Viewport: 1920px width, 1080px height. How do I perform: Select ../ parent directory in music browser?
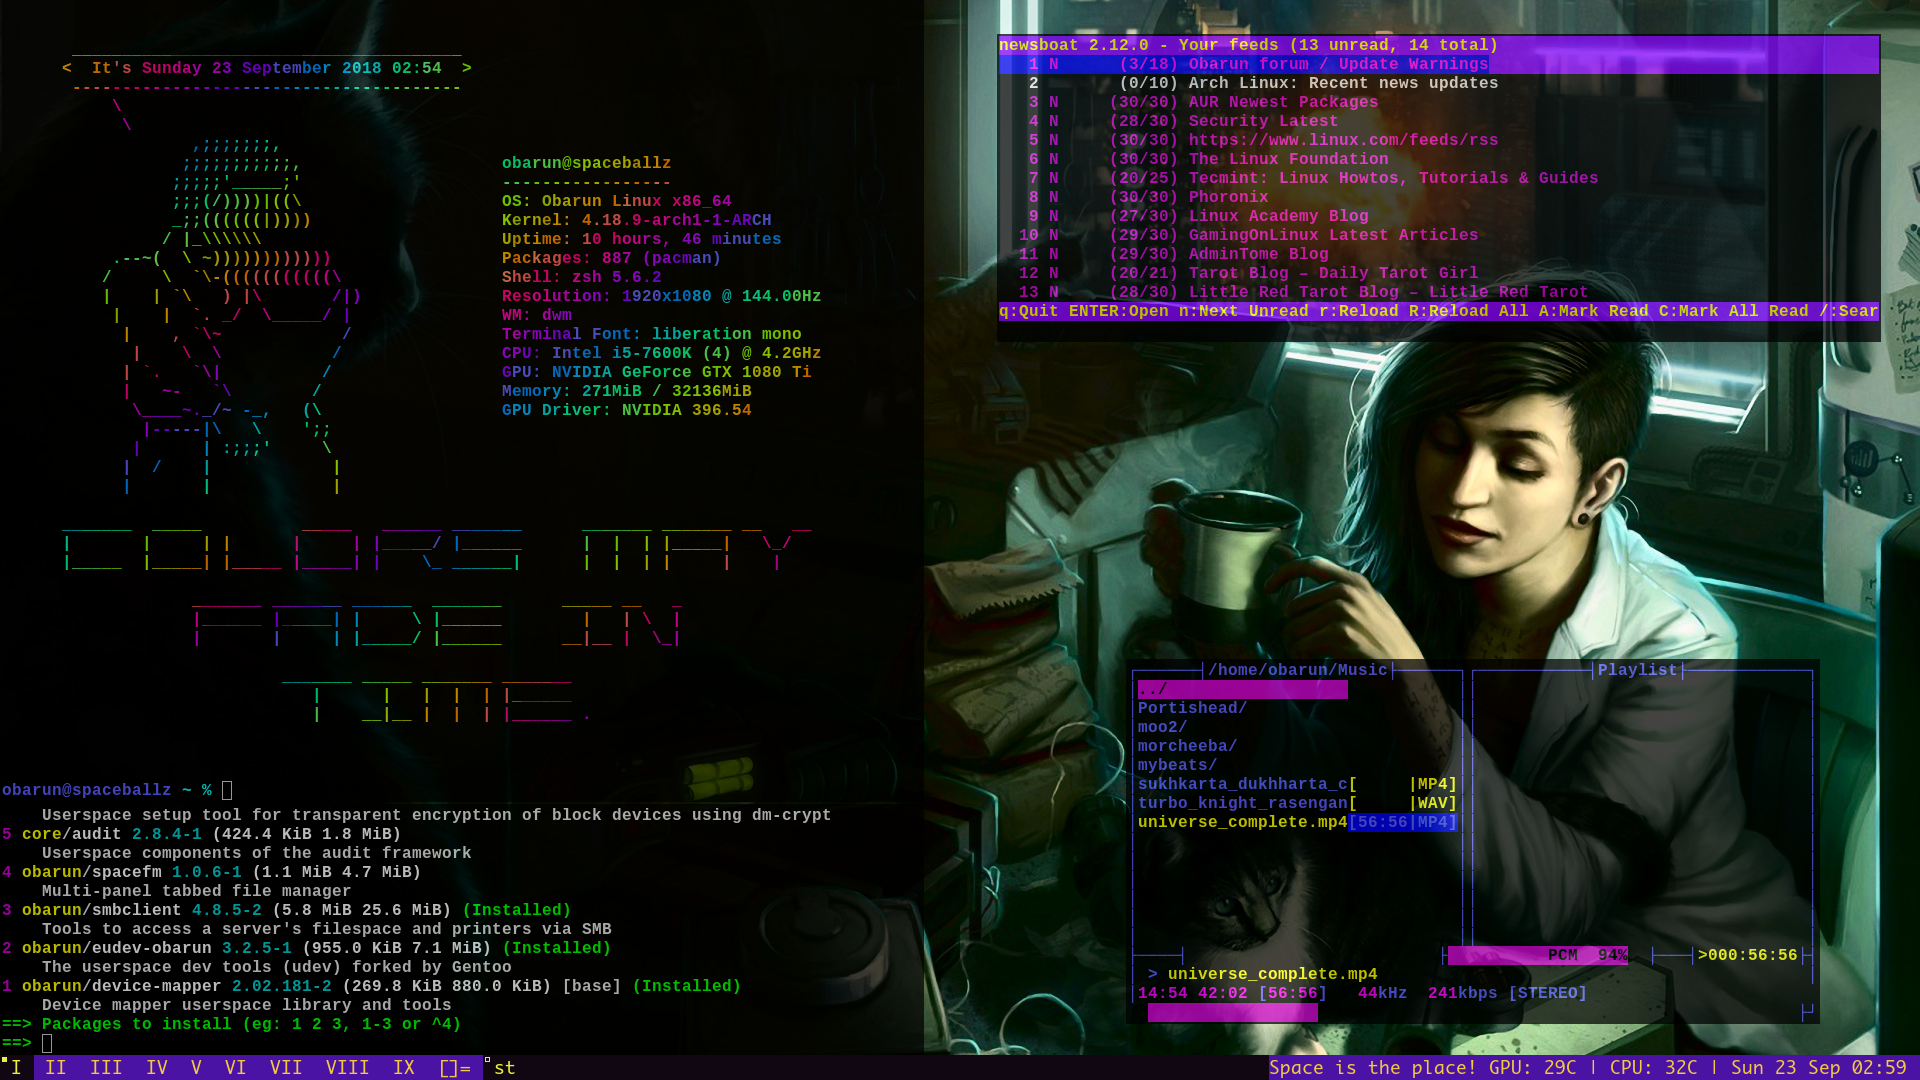(1242, 689)
